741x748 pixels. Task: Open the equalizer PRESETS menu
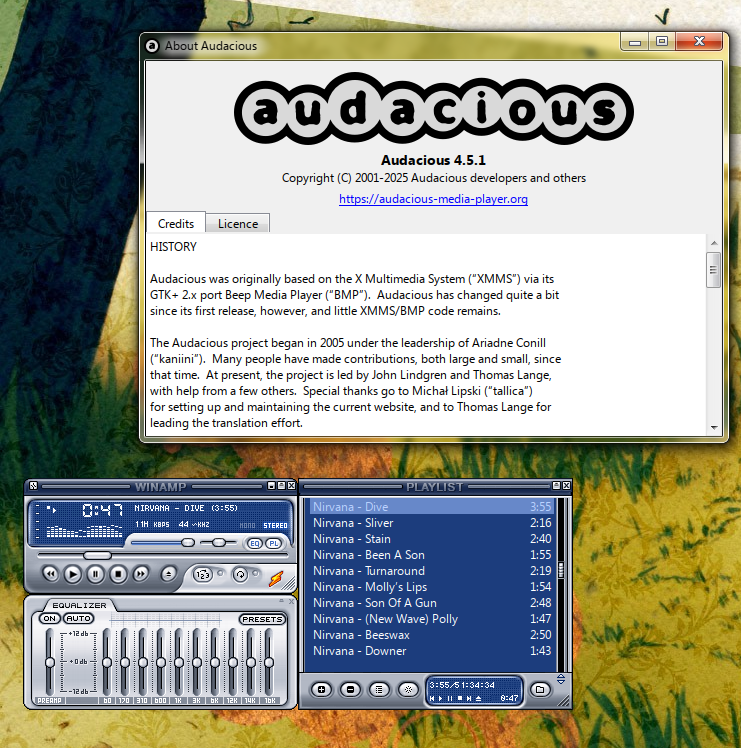262,619
